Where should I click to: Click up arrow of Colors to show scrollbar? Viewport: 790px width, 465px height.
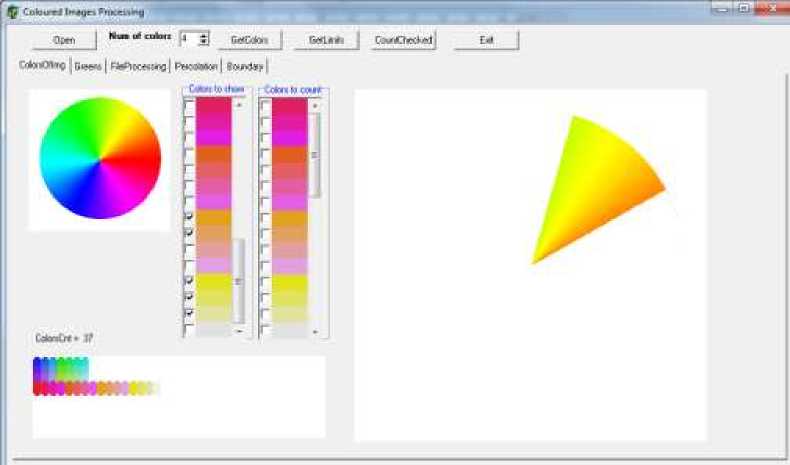(239, 105)
